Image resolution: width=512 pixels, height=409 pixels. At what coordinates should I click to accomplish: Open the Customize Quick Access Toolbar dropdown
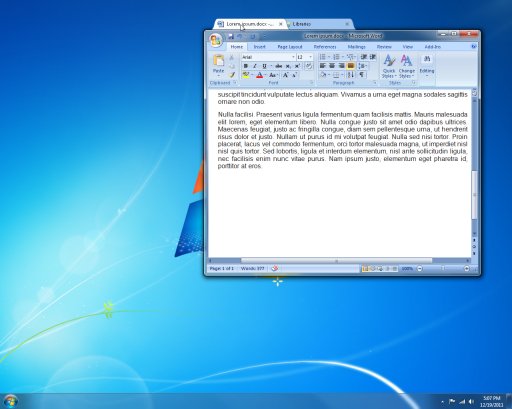coord(265,36)
